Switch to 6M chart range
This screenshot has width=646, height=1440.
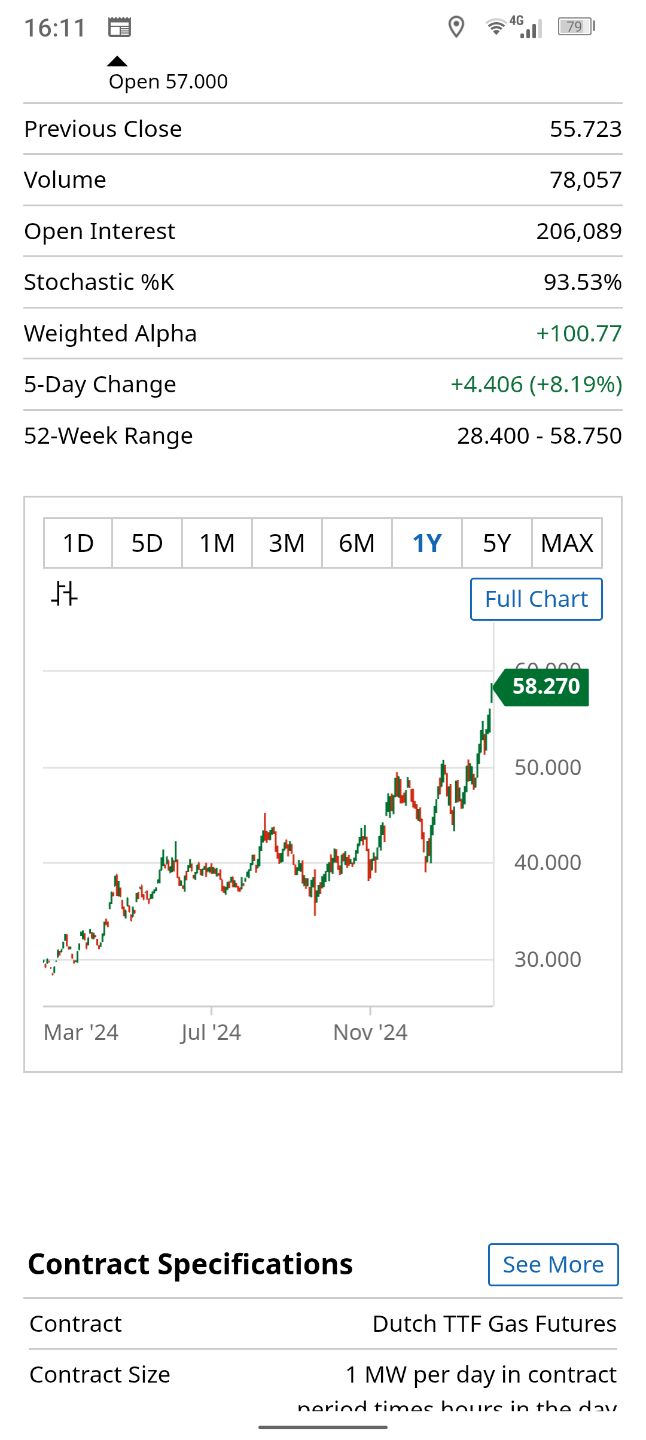(x=357, y=543)
